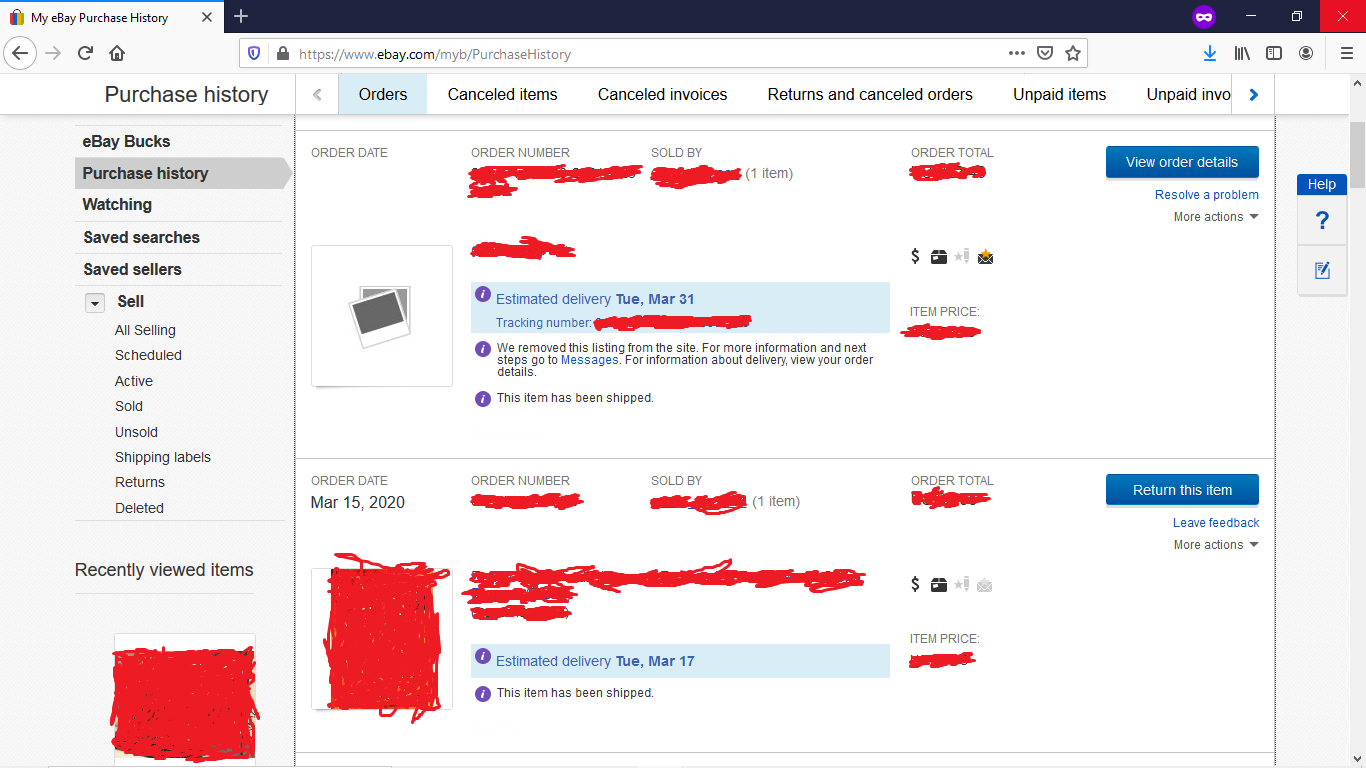Show earlier tabs with left chevron
The height and width of the screenshot is (768, 1366).
click(318, 95)
